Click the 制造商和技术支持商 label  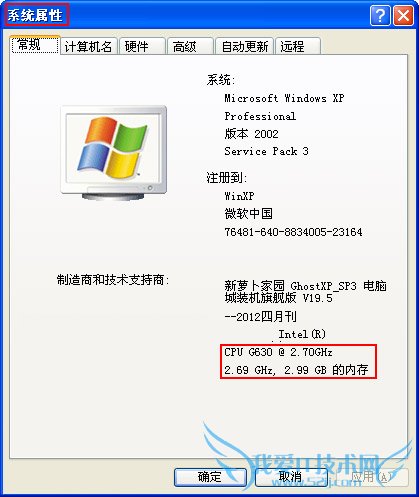coord(113,280)
